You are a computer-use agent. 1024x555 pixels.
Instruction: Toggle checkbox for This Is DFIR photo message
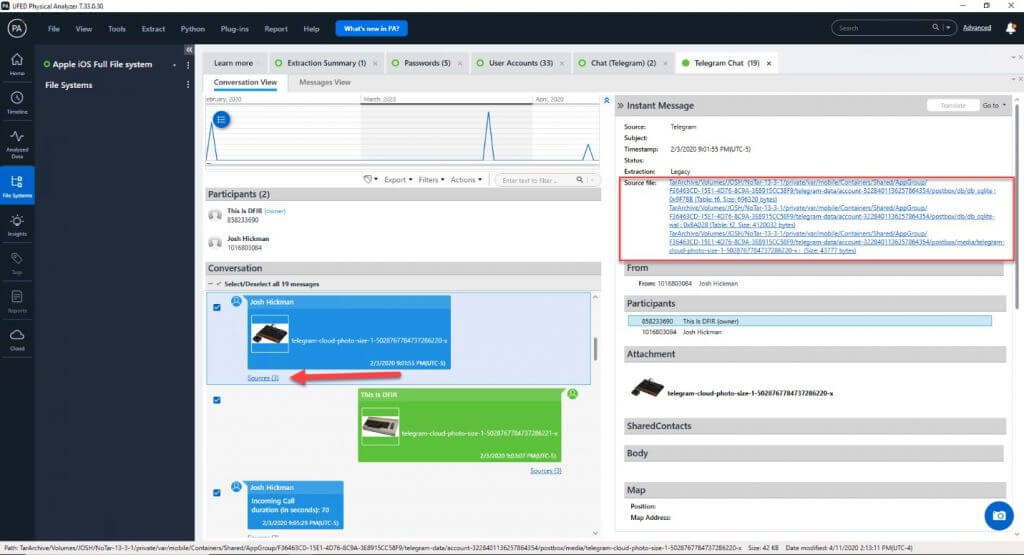coord(217,400)
